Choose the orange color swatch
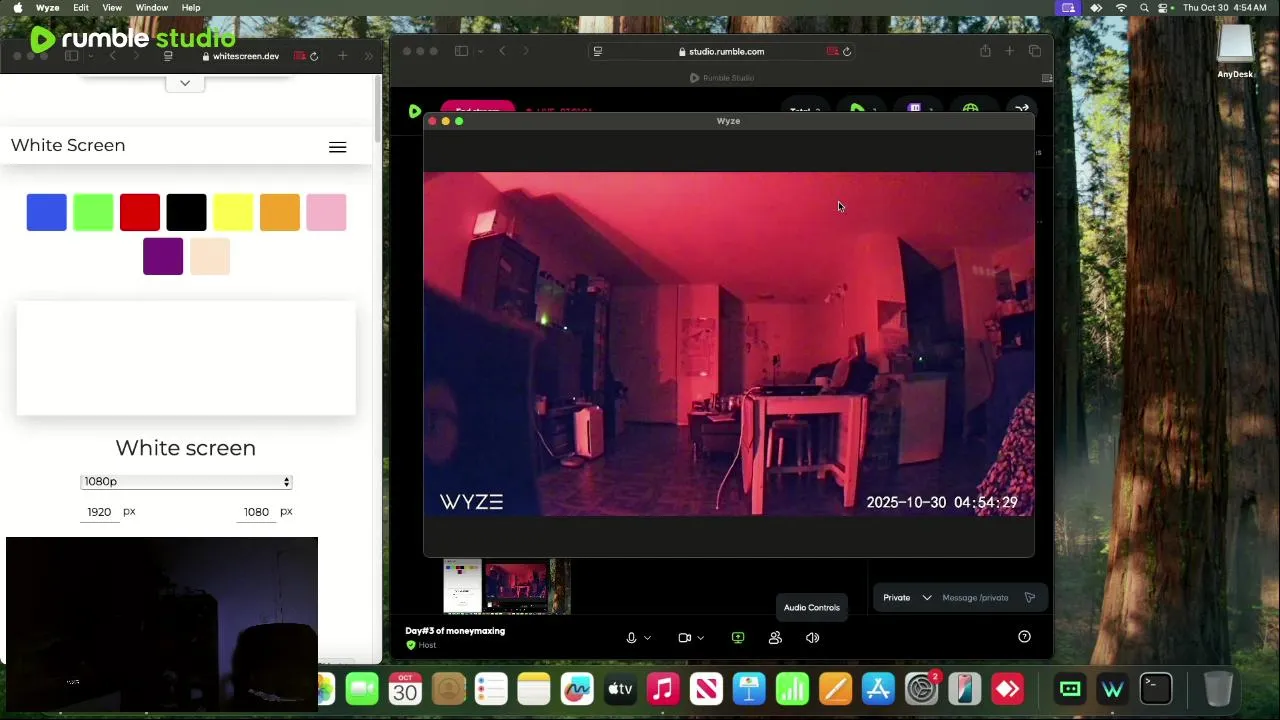This screenshot has width=1280, height=720. [x=280, y=213]
